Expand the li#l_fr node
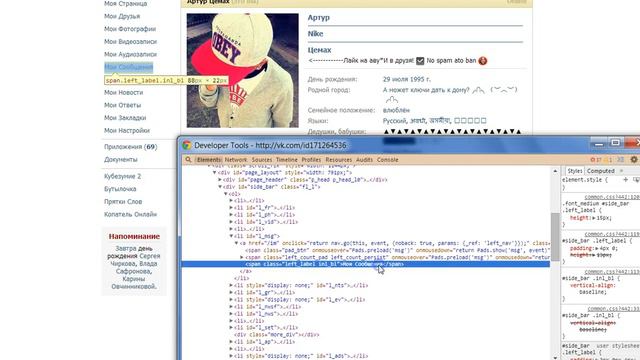640x360 pixels. [231, 208]
